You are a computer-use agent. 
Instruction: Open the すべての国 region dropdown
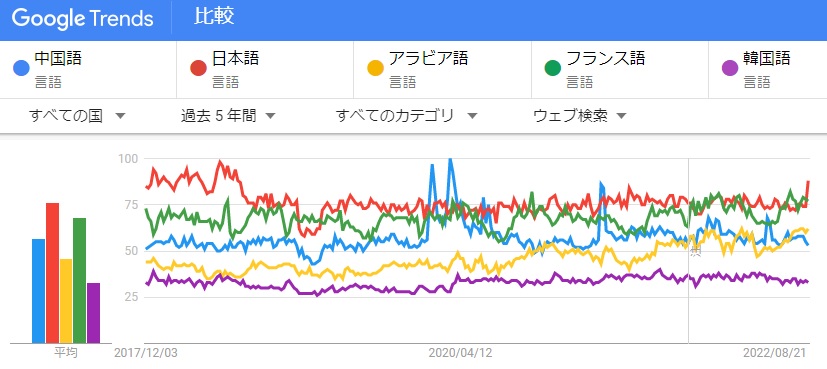[78, 116]
